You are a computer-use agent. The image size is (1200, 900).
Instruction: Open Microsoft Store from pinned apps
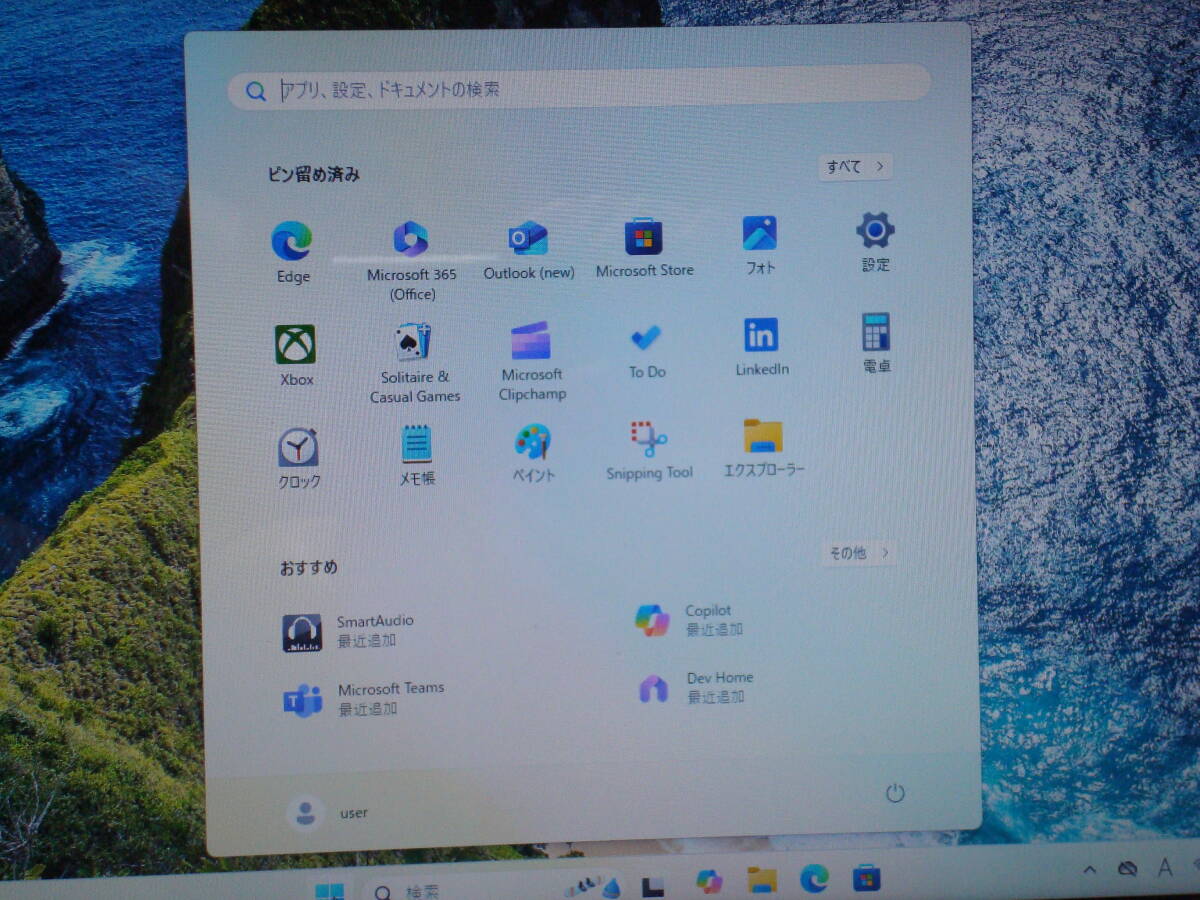coord(644,248)
